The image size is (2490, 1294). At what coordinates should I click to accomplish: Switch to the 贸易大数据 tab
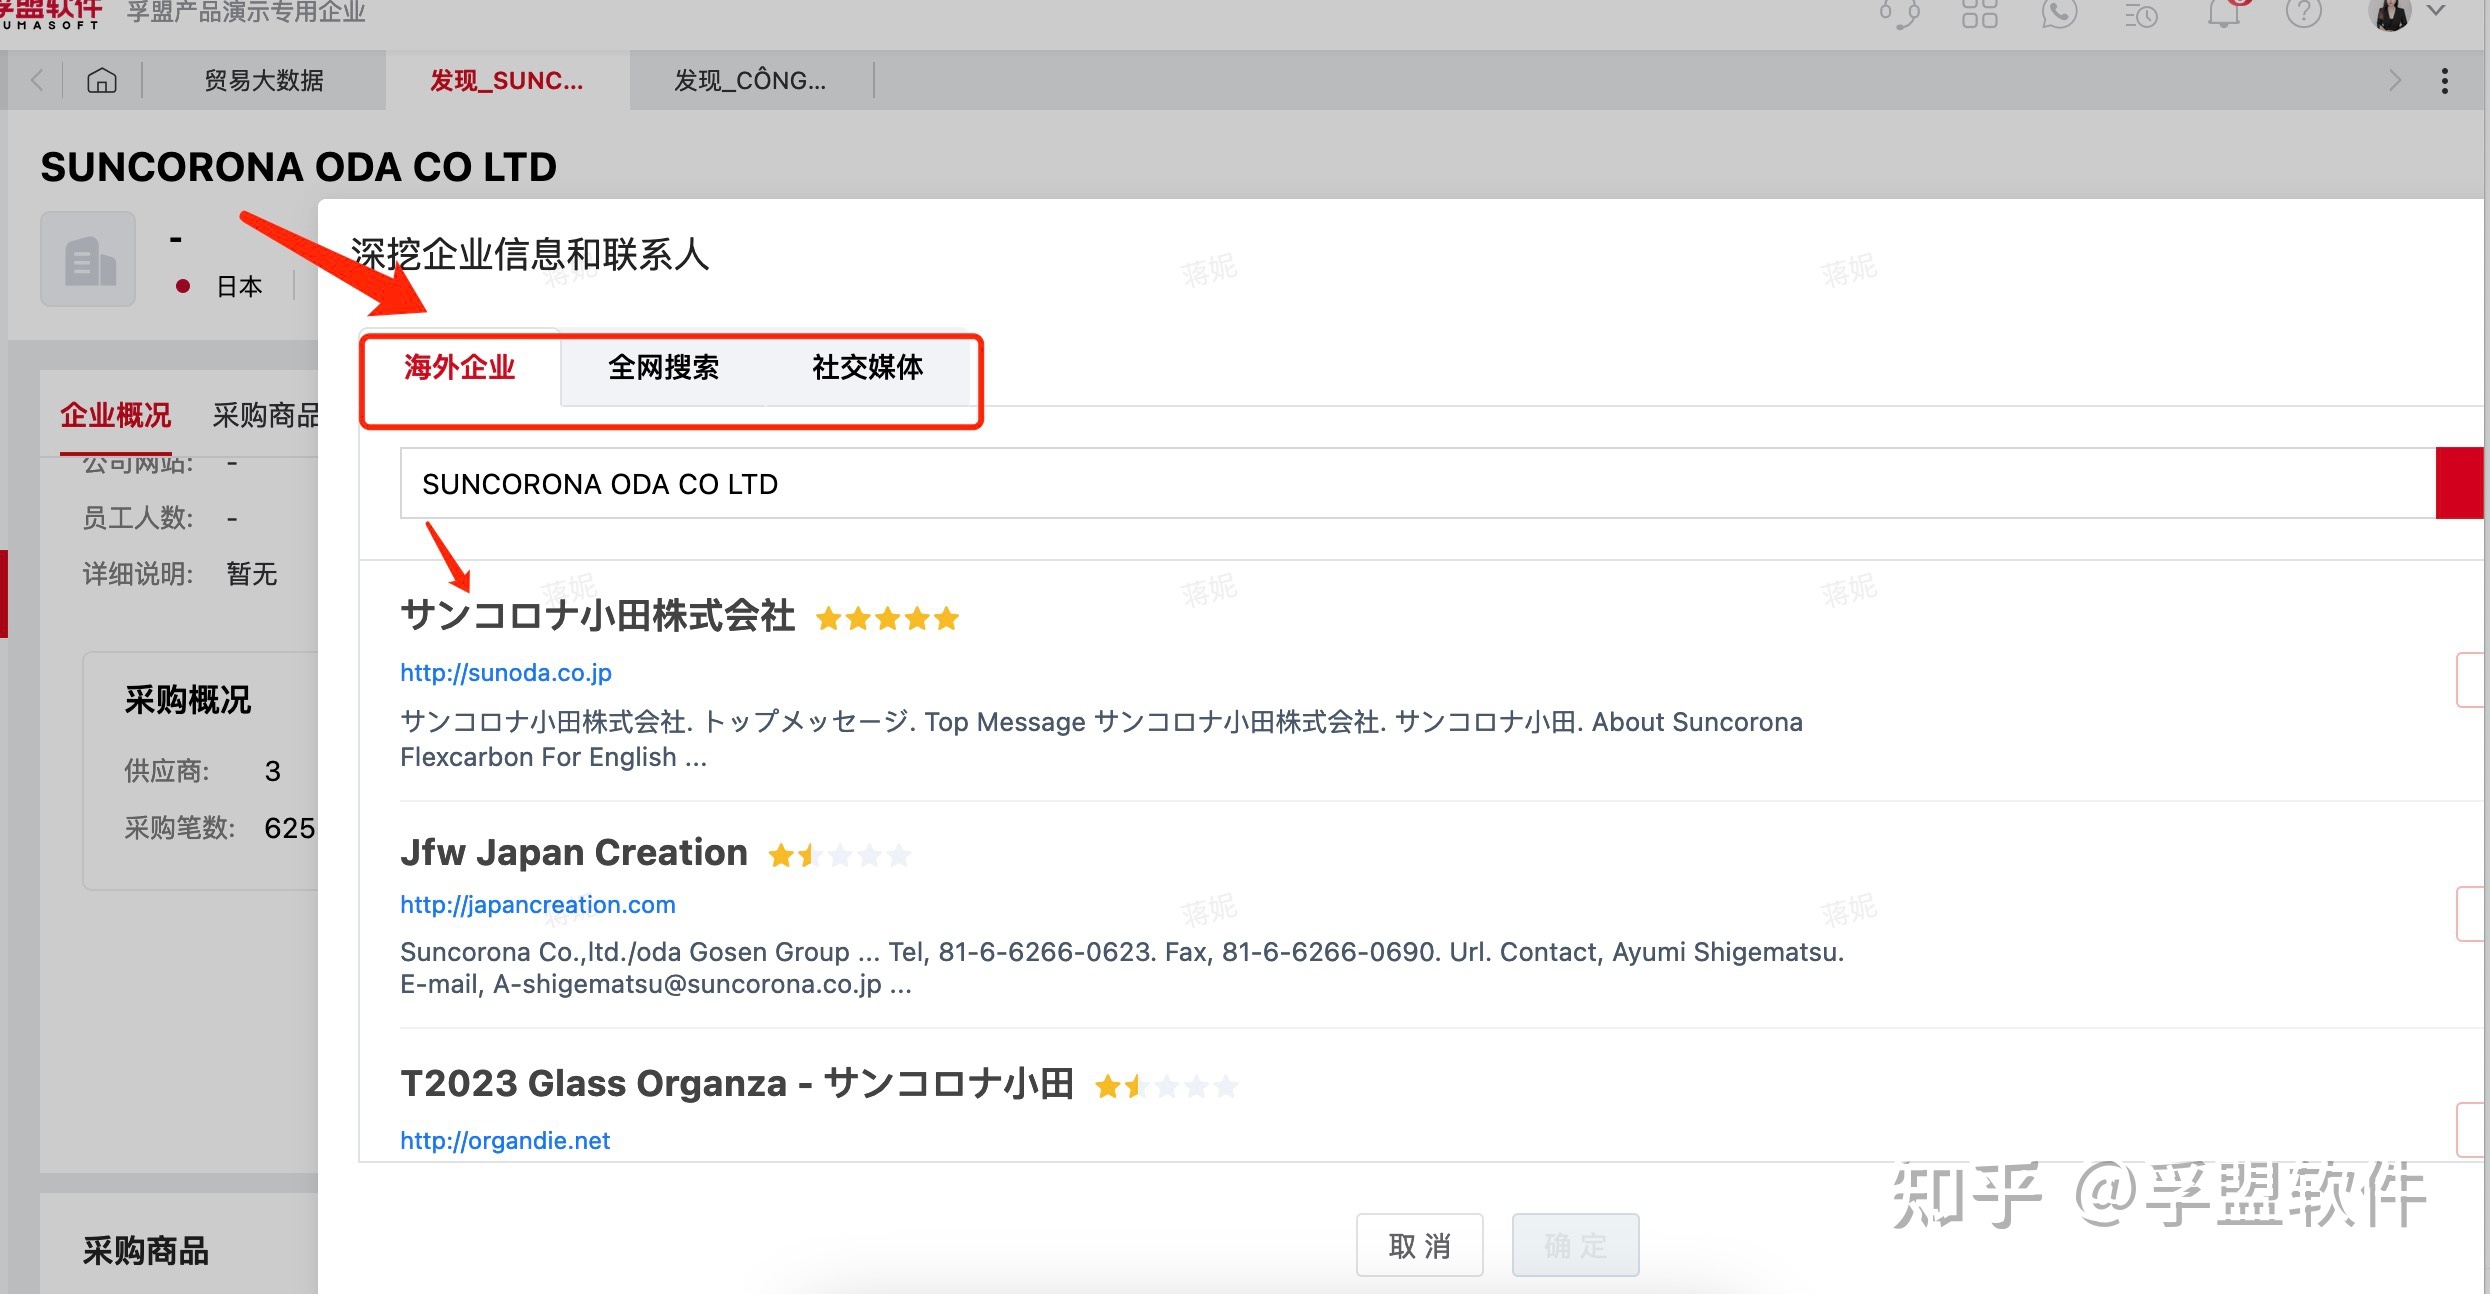[264, 80]
